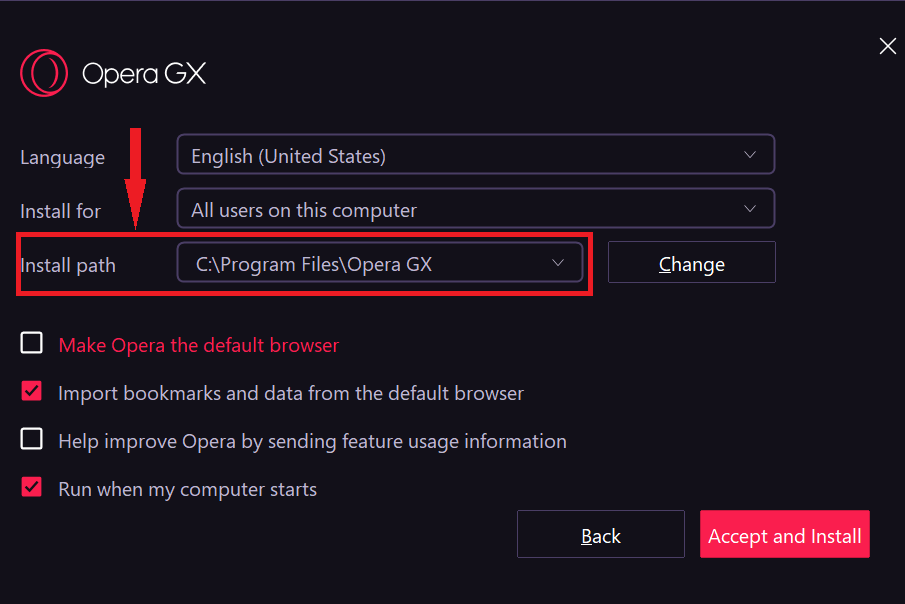Click the Opera GX logo icon
The width and height of the screenshot is (905, 604).
(x=44, y=73)
